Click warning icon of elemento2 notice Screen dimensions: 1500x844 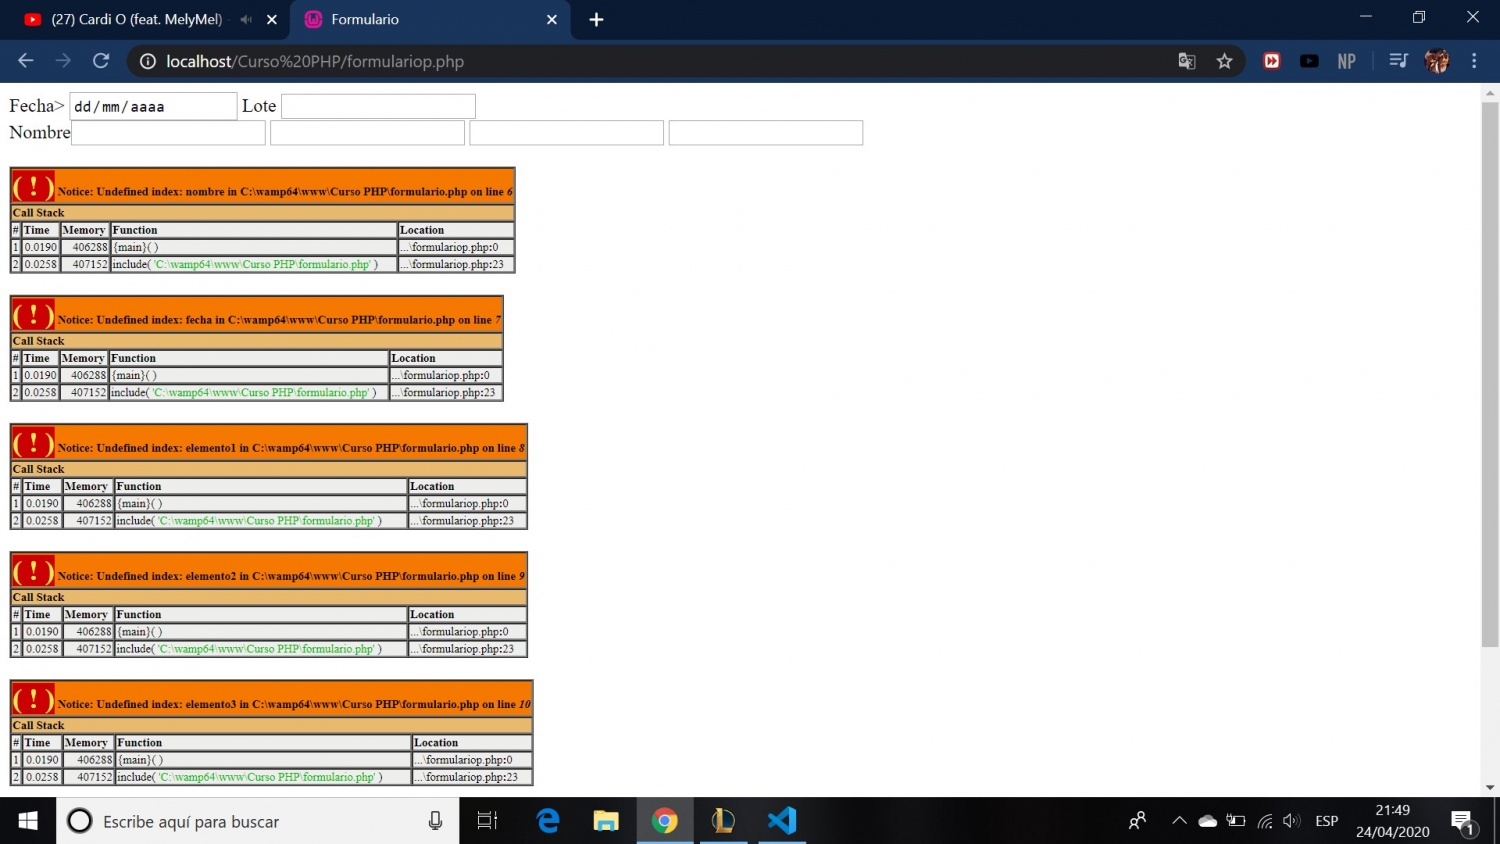coord(33,570)
